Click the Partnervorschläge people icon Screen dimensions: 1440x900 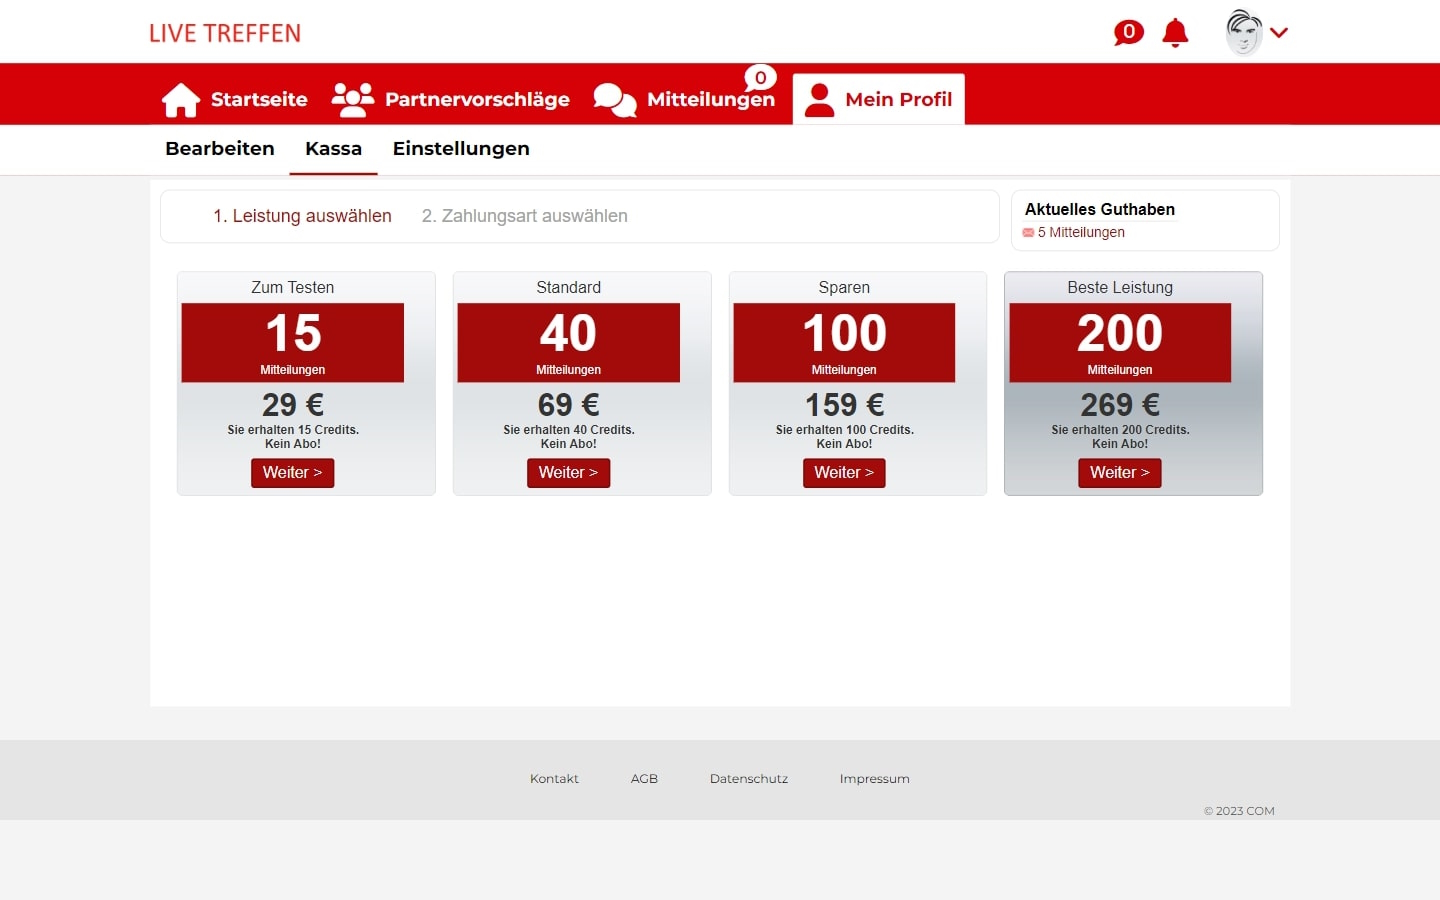click(352, 98)
